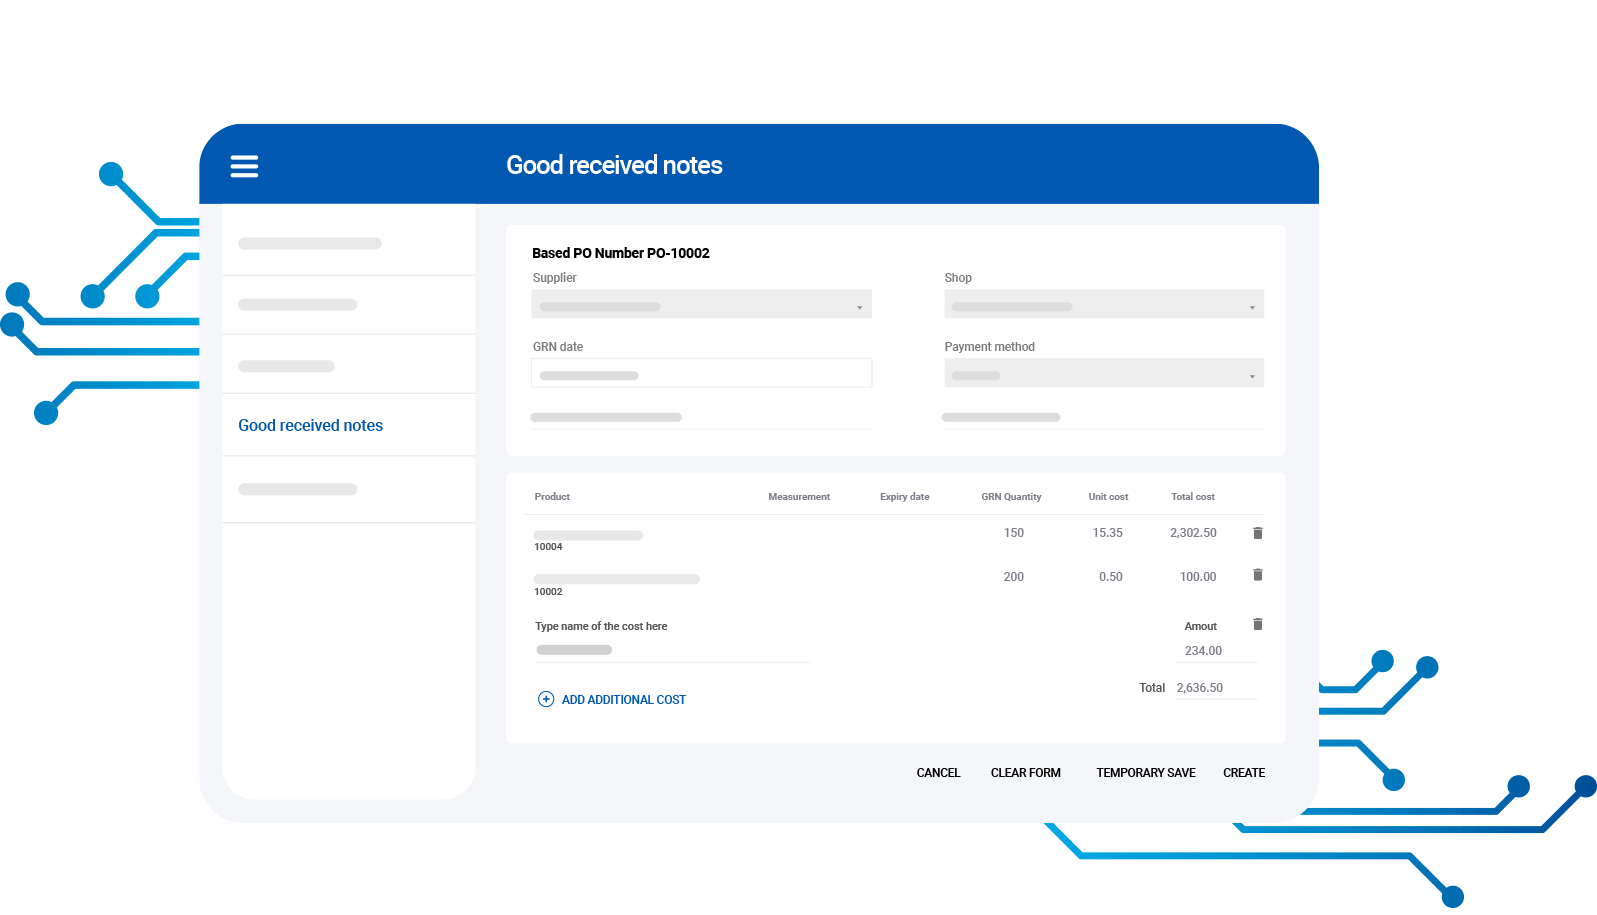Focus the GRN date field
Image resolution: width=1597 pixels, height=915 pixels.
coord(701,374)
